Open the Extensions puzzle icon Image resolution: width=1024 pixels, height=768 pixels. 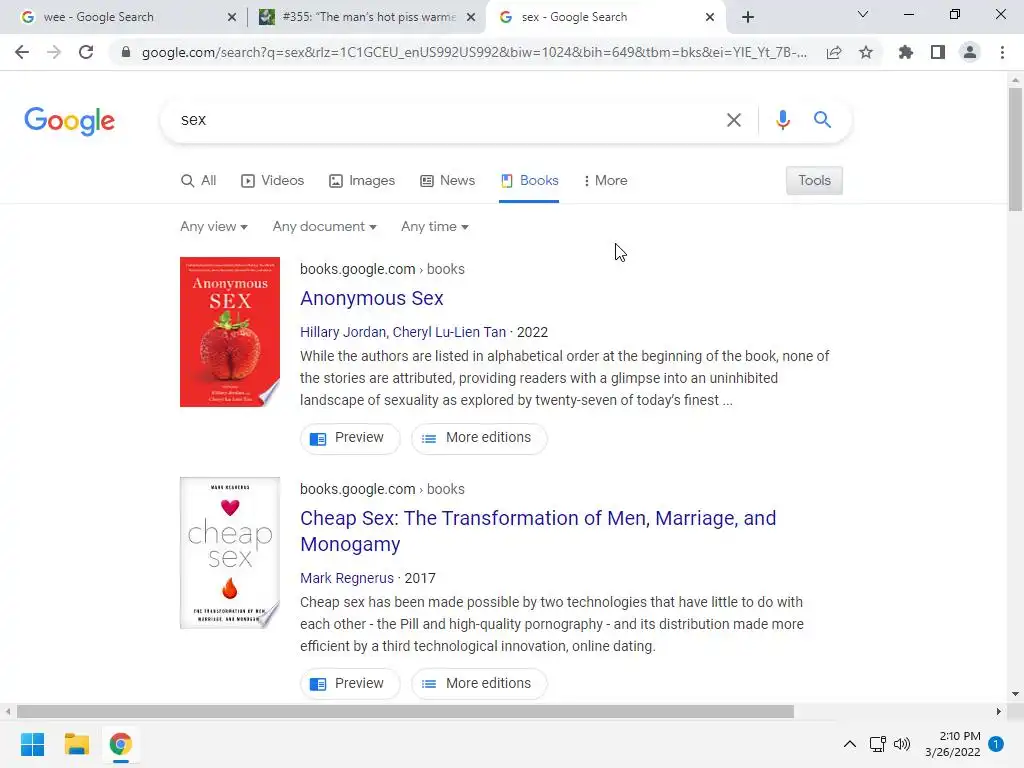[x=905, y=52]
